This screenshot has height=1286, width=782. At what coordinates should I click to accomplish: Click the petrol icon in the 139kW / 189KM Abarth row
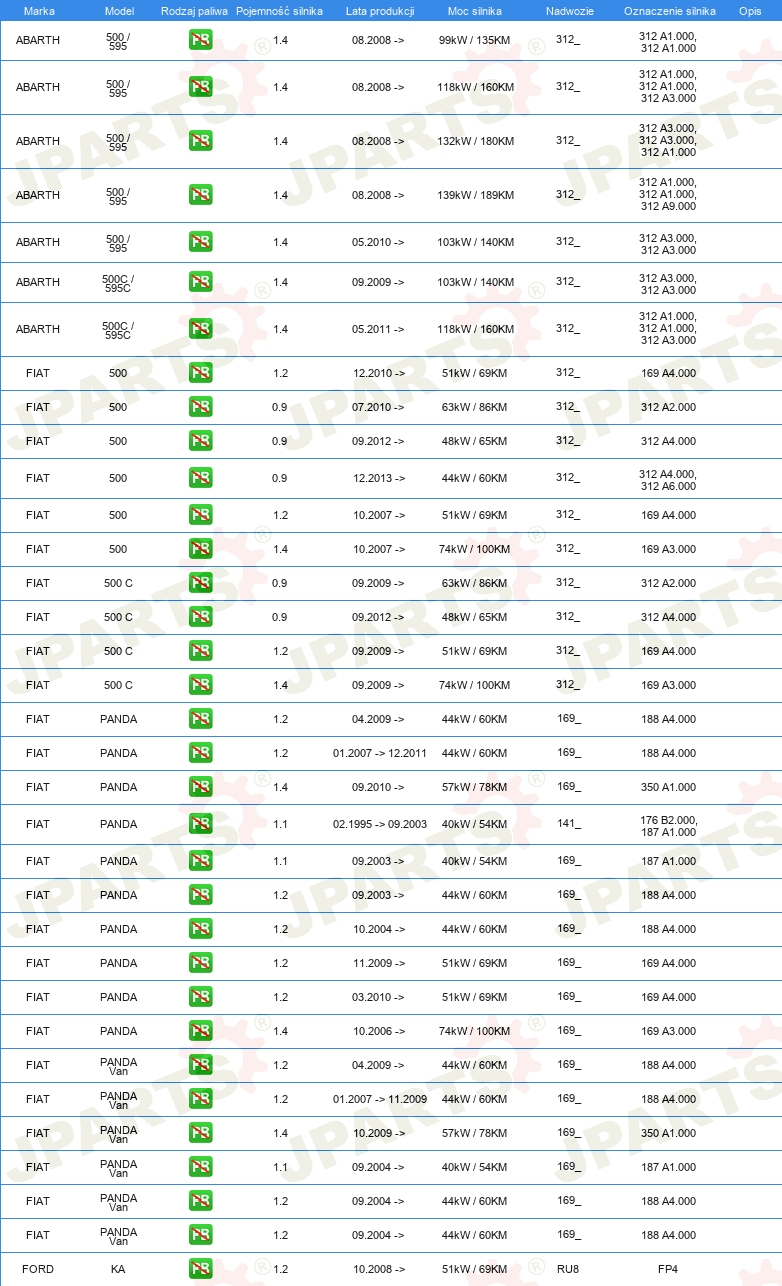click(x=200, y=195)
